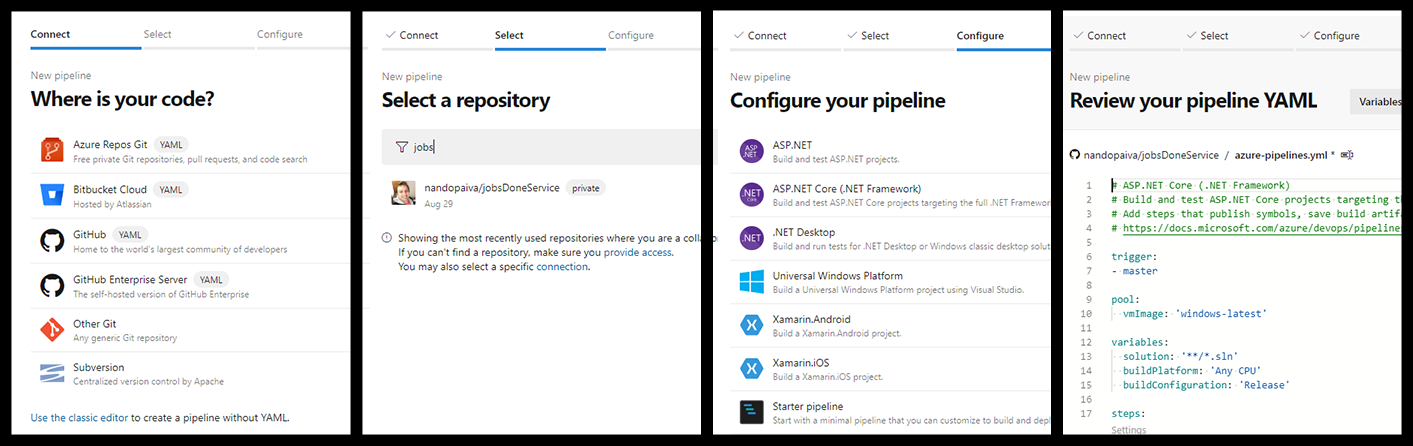Select the ASP.NET template icon
Screen dimensions: 1413x446
[751, 151]
